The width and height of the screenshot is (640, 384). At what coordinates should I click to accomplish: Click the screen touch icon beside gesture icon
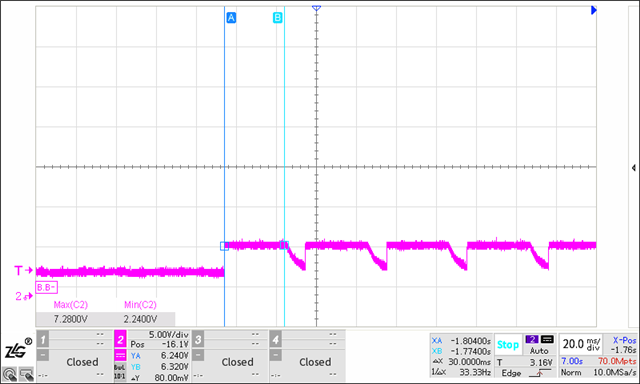(27, 374)
